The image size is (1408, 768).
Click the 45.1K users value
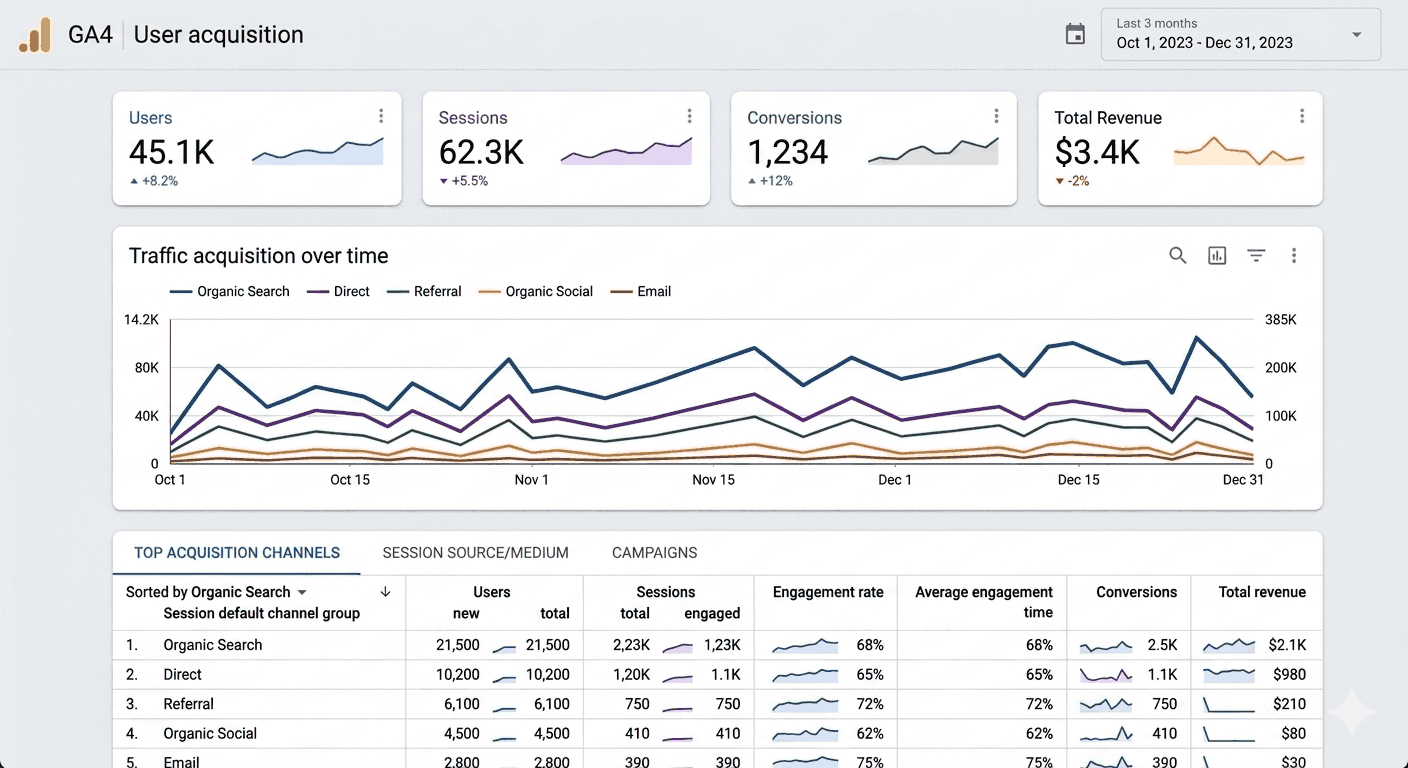[172, 152]
